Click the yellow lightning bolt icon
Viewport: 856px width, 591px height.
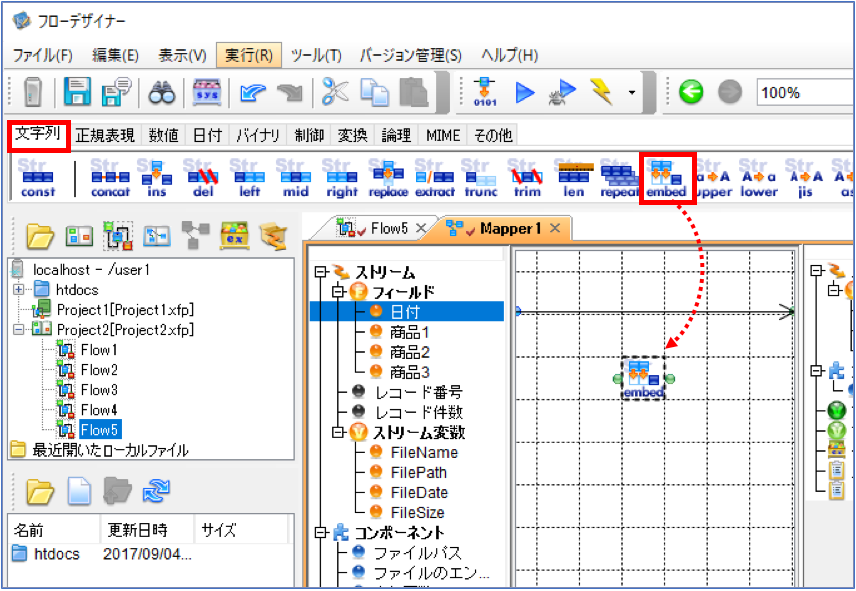(x=602, y=92)
